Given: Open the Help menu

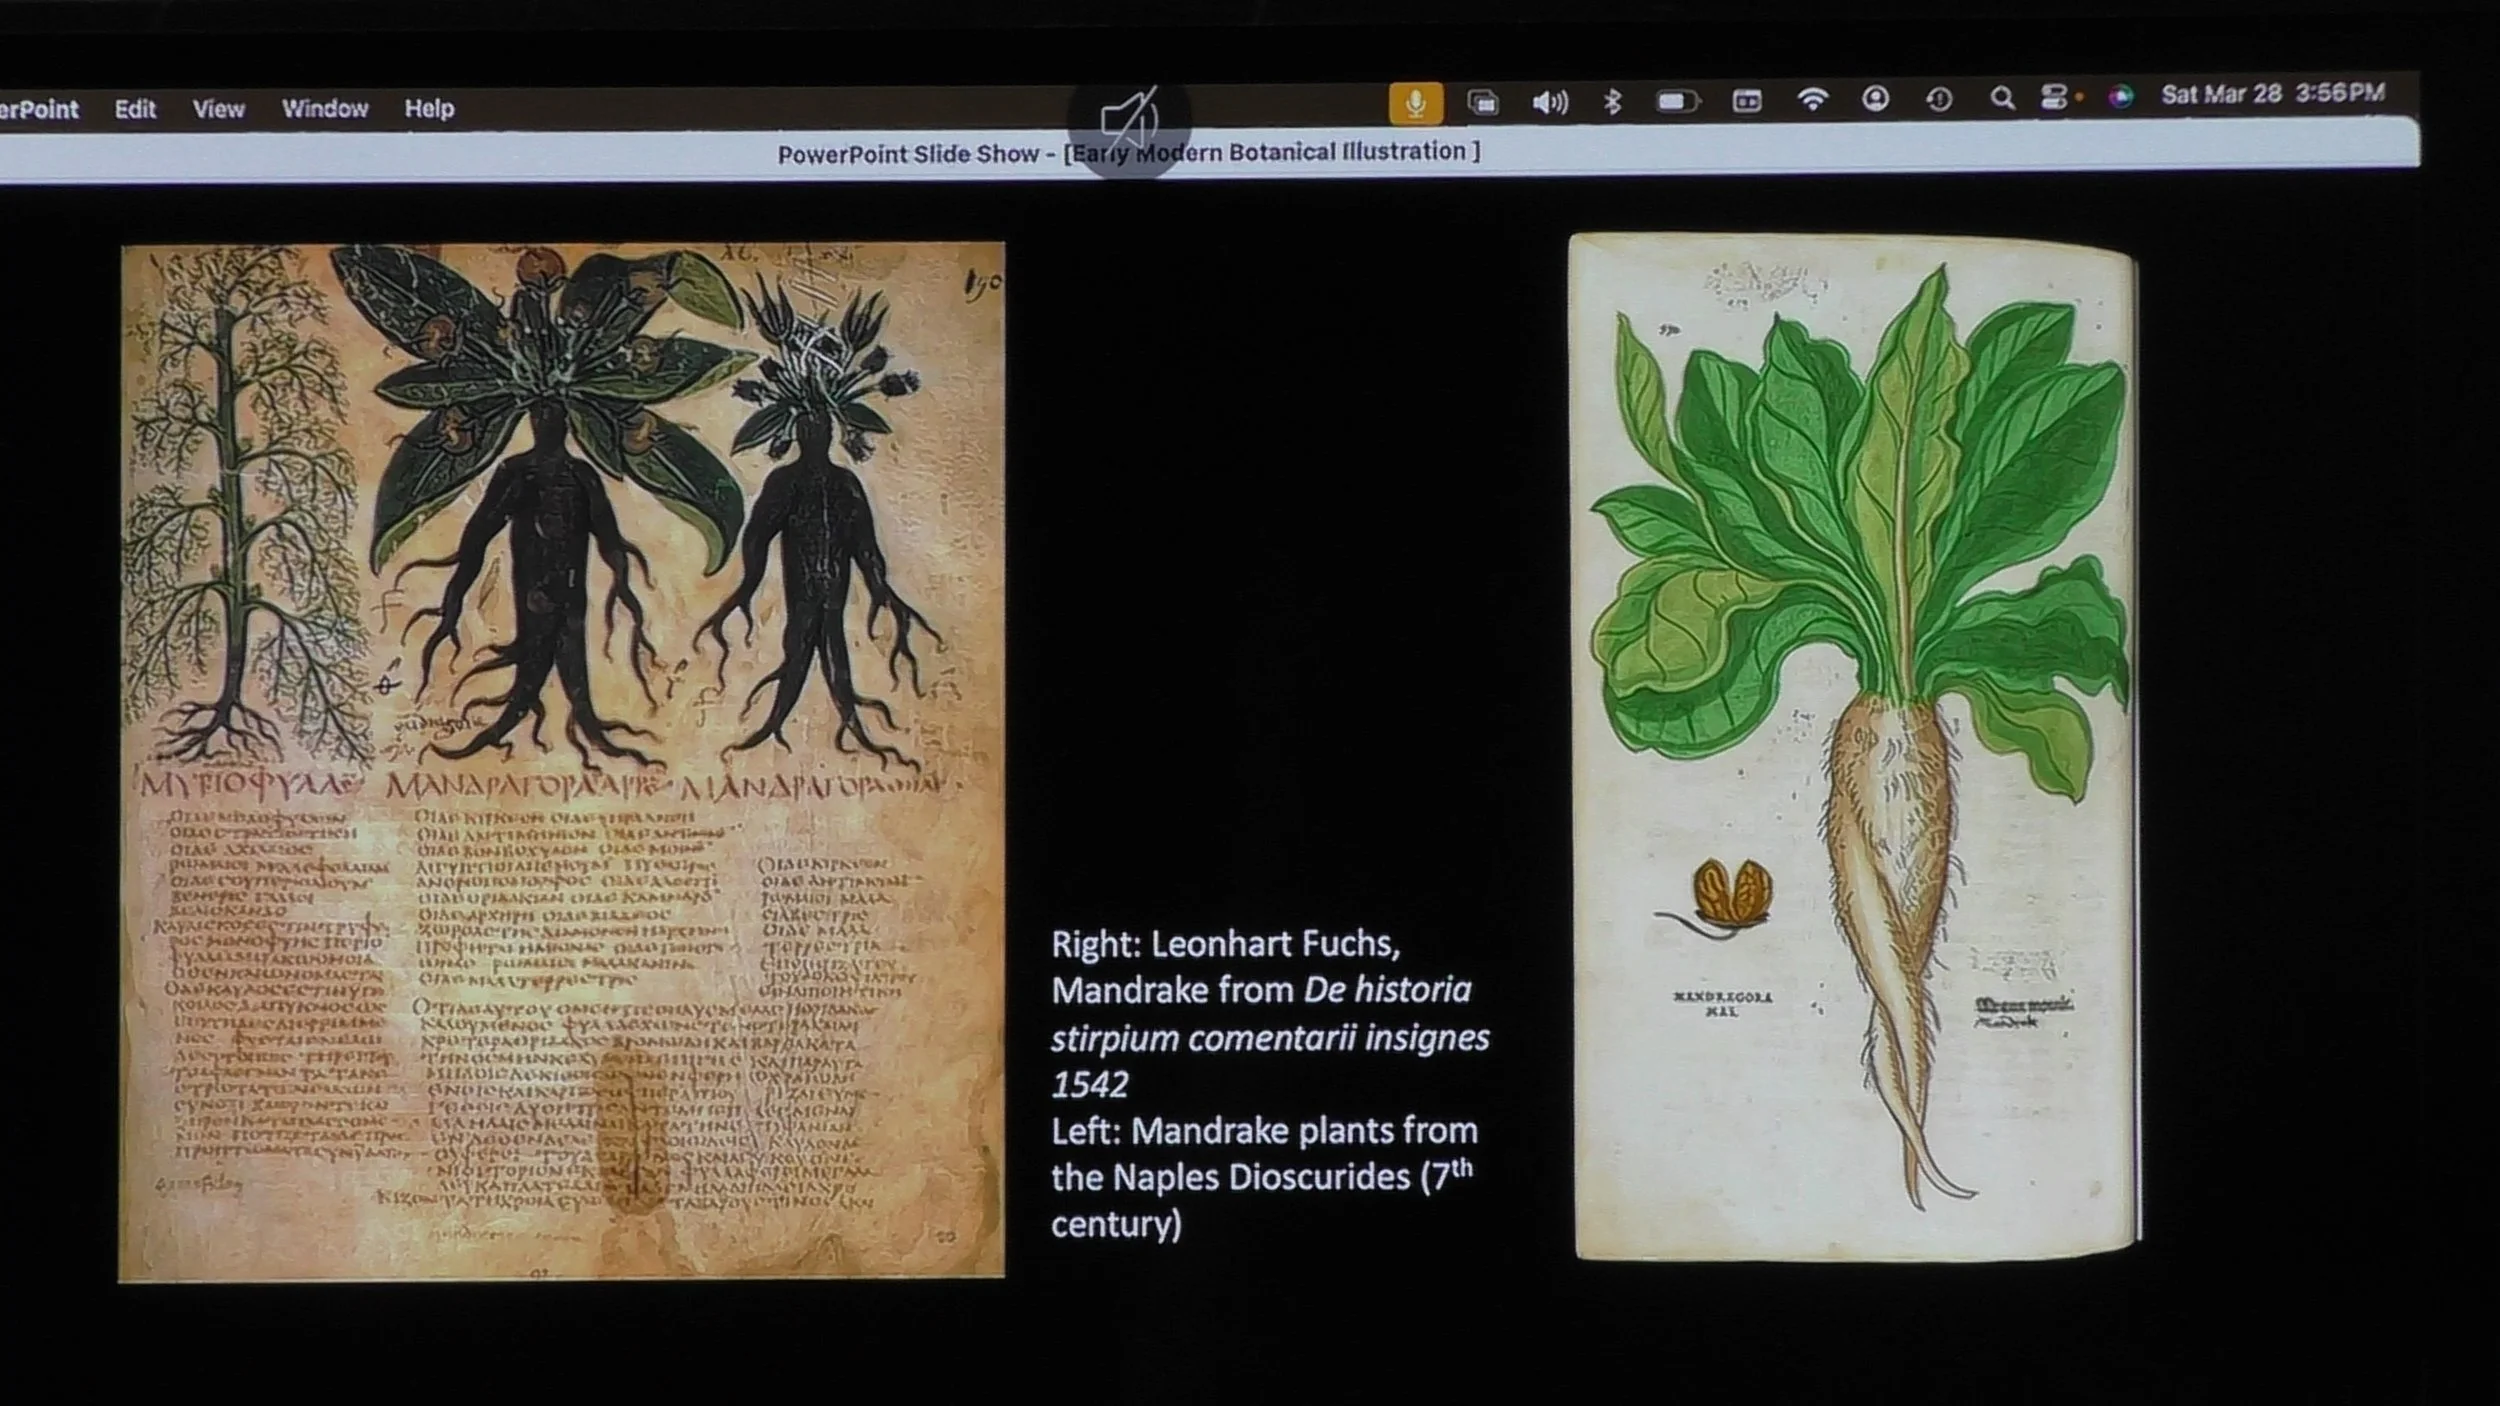Looking at the screenshot, I should pos(429,108).
